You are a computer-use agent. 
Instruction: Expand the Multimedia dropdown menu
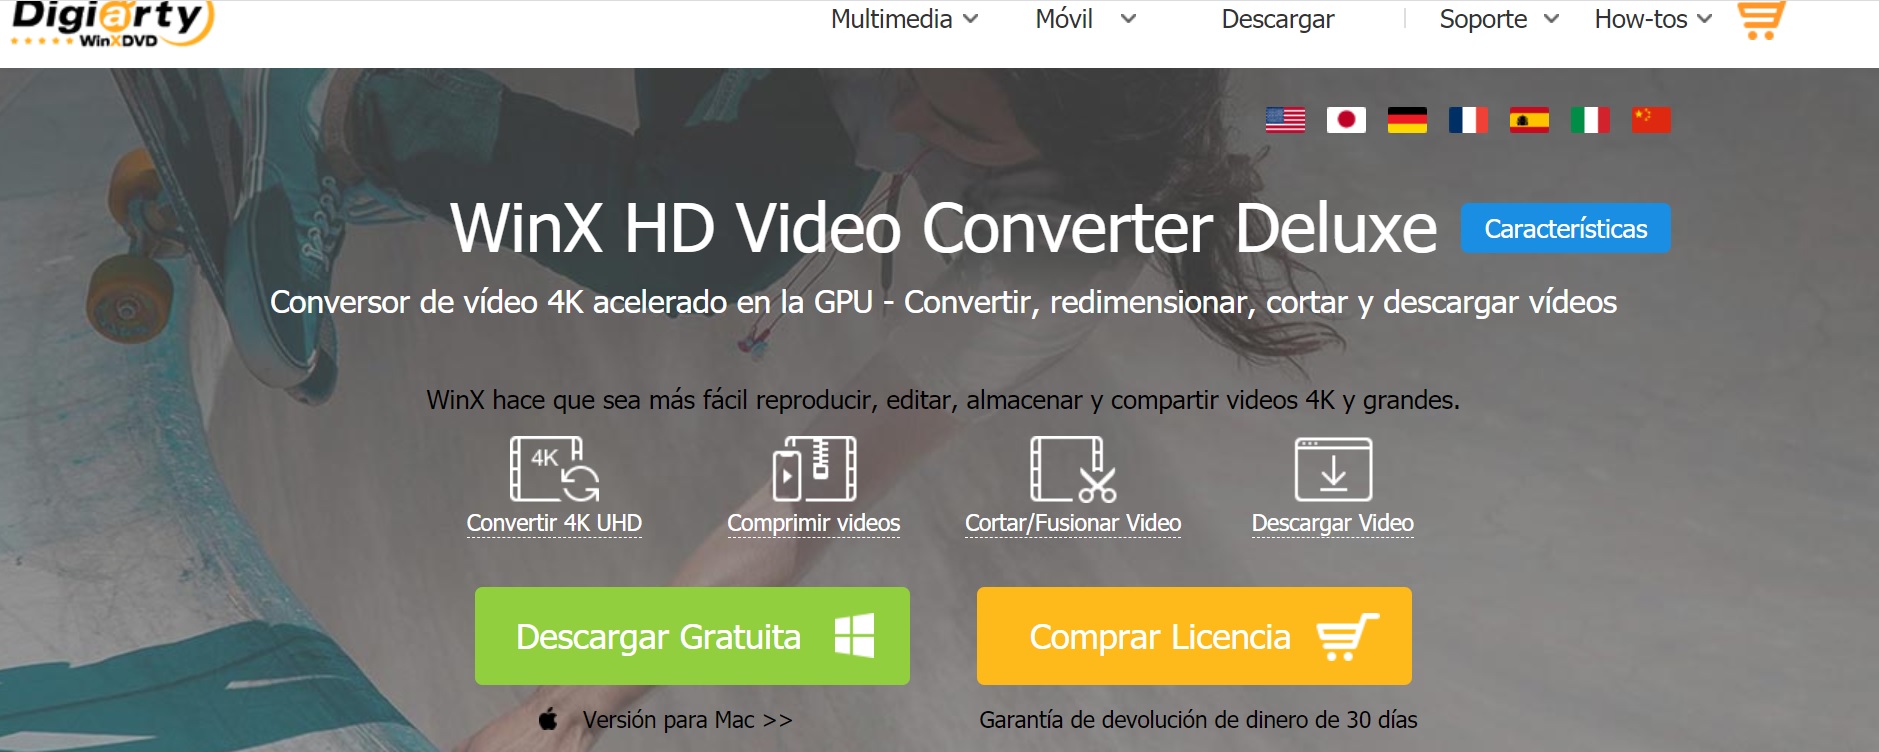click(x=904, y=19)
